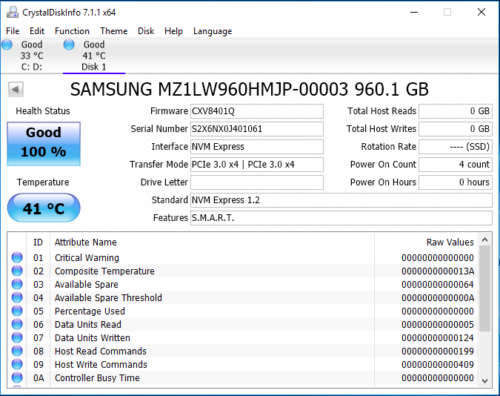Click the Standard field NVM Express 1.2

click(x=341, y=200)
